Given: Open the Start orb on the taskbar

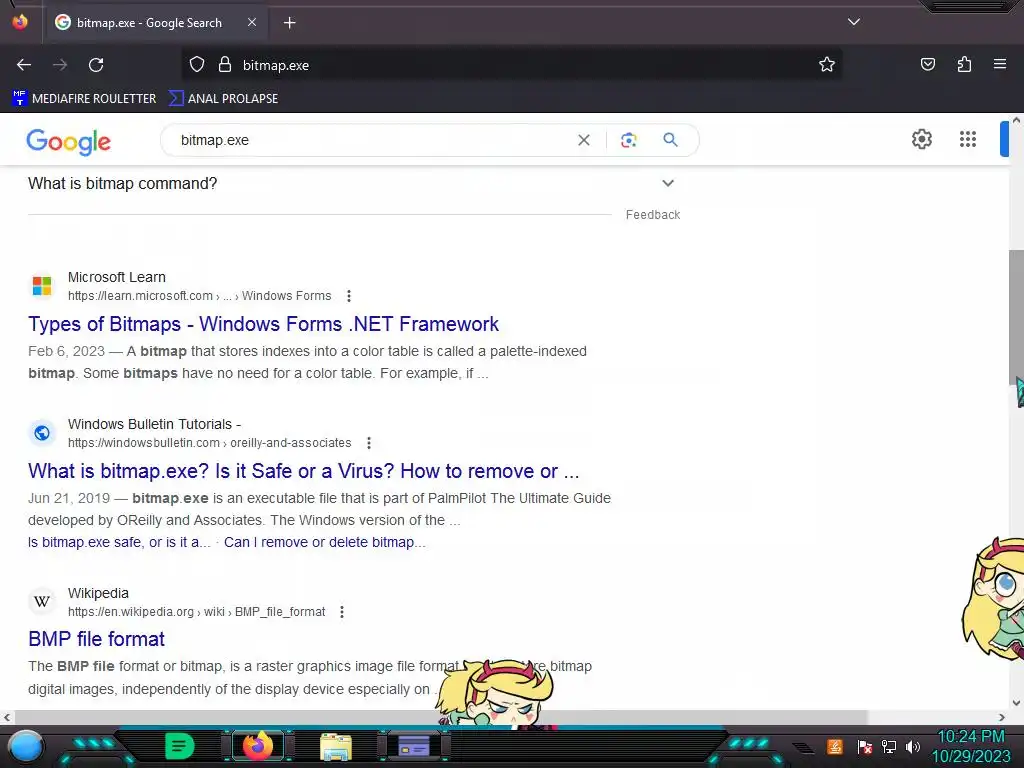Looking at the screenshot, I should [26, 746].
